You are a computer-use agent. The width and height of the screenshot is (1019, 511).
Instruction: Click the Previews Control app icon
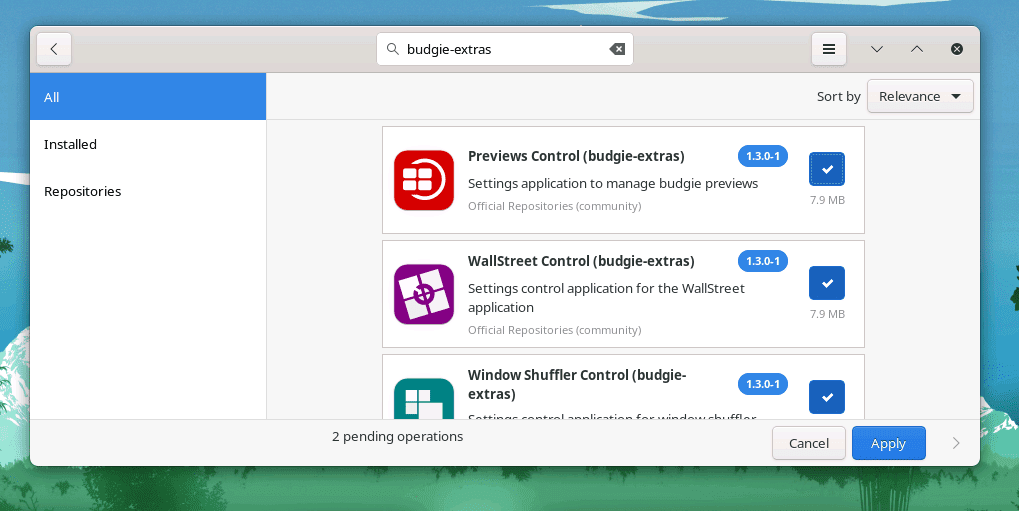click(x=424, y=180)
